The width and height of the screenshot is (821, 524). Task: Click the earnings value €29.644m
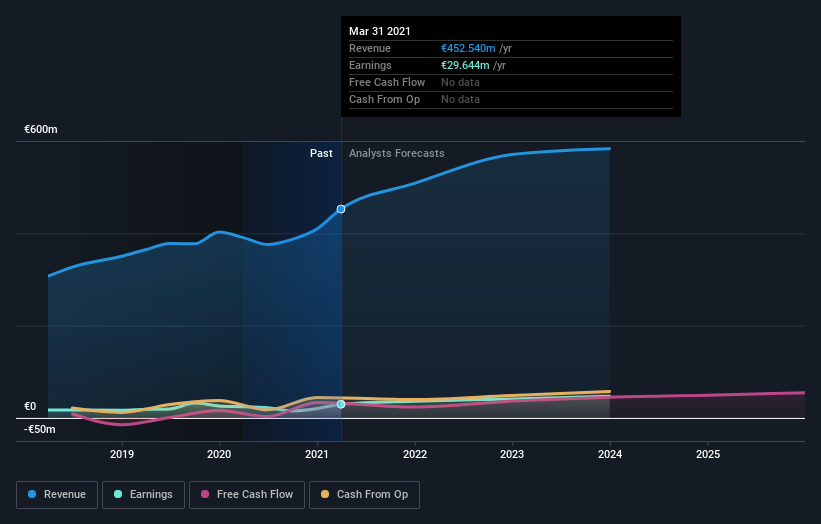point(465,65)
